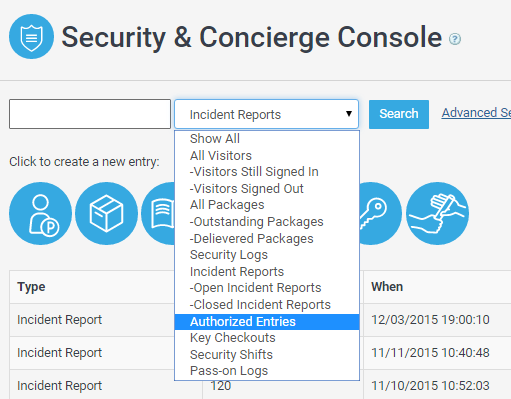Open the 12/03/2015 Incident Report row
The image size is (511, 399).
(x=260, y=320)
